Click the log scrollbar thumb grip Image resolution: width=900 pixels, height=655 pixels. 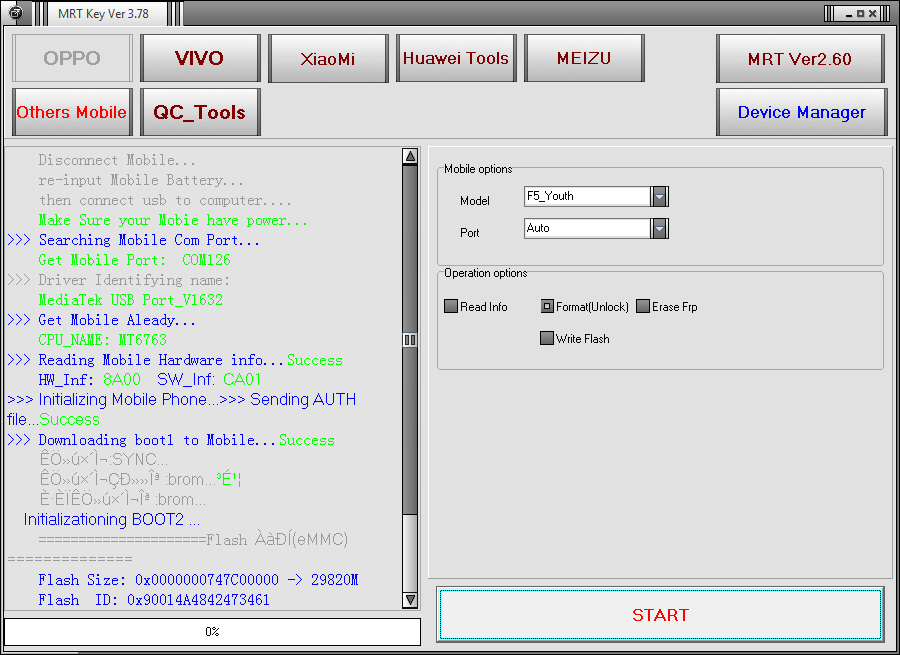410,340
